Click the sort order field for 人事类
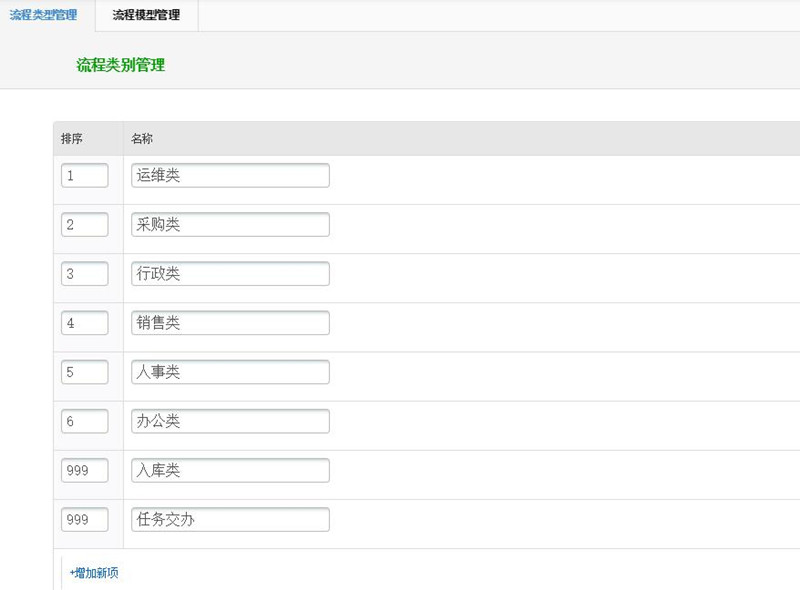This screenshot has height=590, width=800. [x=85, y=371]
